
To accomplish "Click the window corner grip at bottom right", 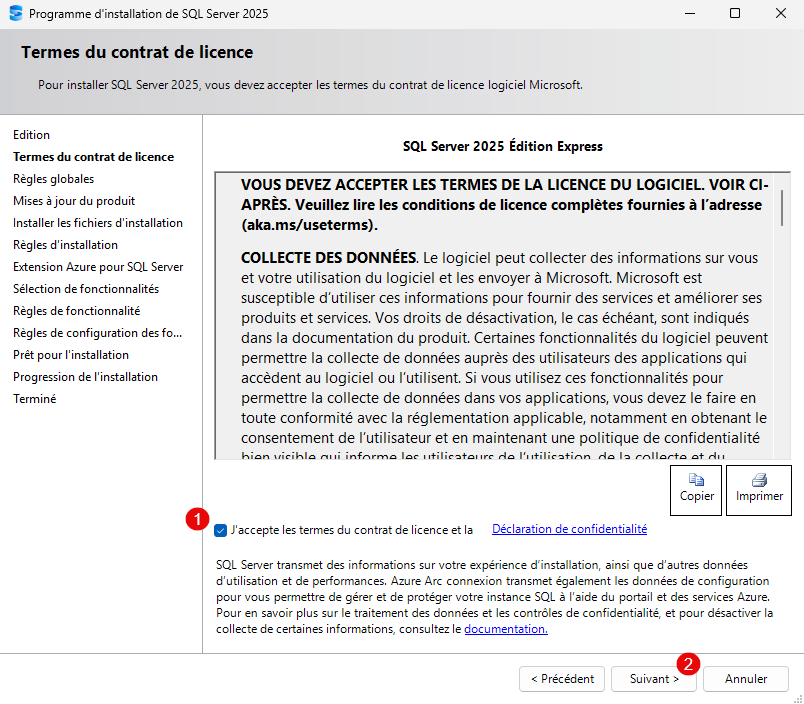I will [798, 698].
